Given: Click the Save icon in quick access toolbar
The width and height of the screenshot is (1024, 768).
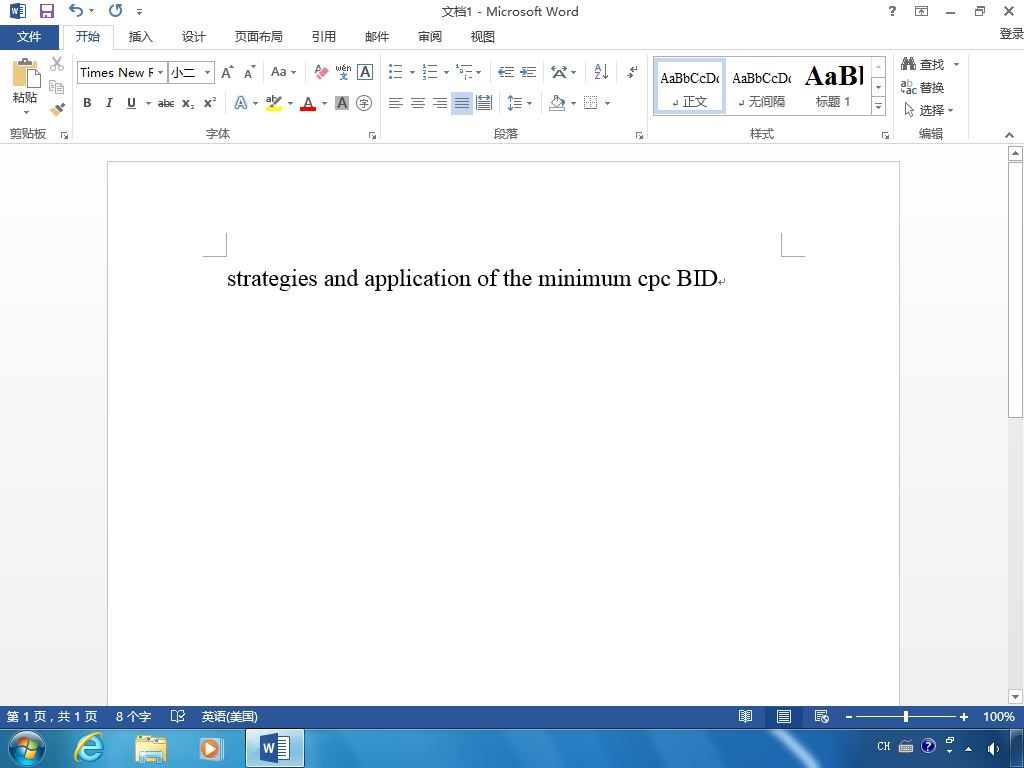Looking at the screenshot, I should click(46, 11).
